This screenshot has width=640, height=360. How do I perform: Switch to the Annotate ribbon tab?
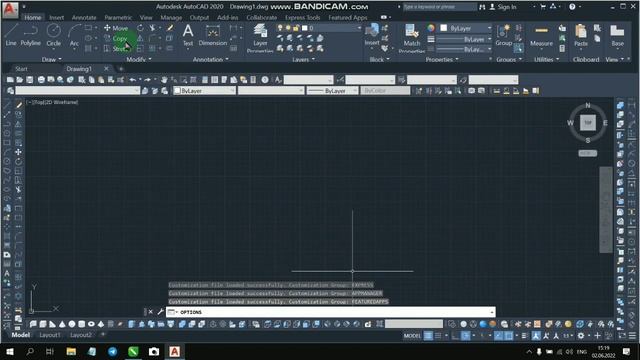coord(84,18)
